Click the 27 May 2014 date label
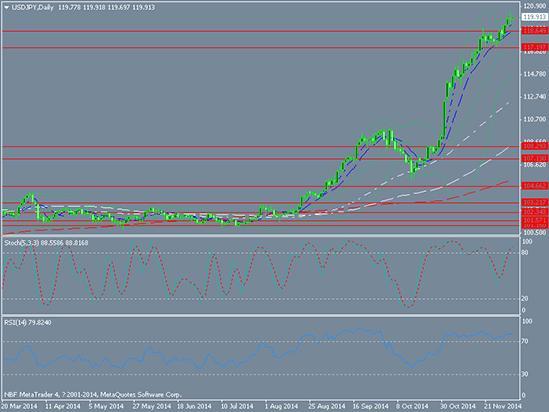 tap(152, 406)
